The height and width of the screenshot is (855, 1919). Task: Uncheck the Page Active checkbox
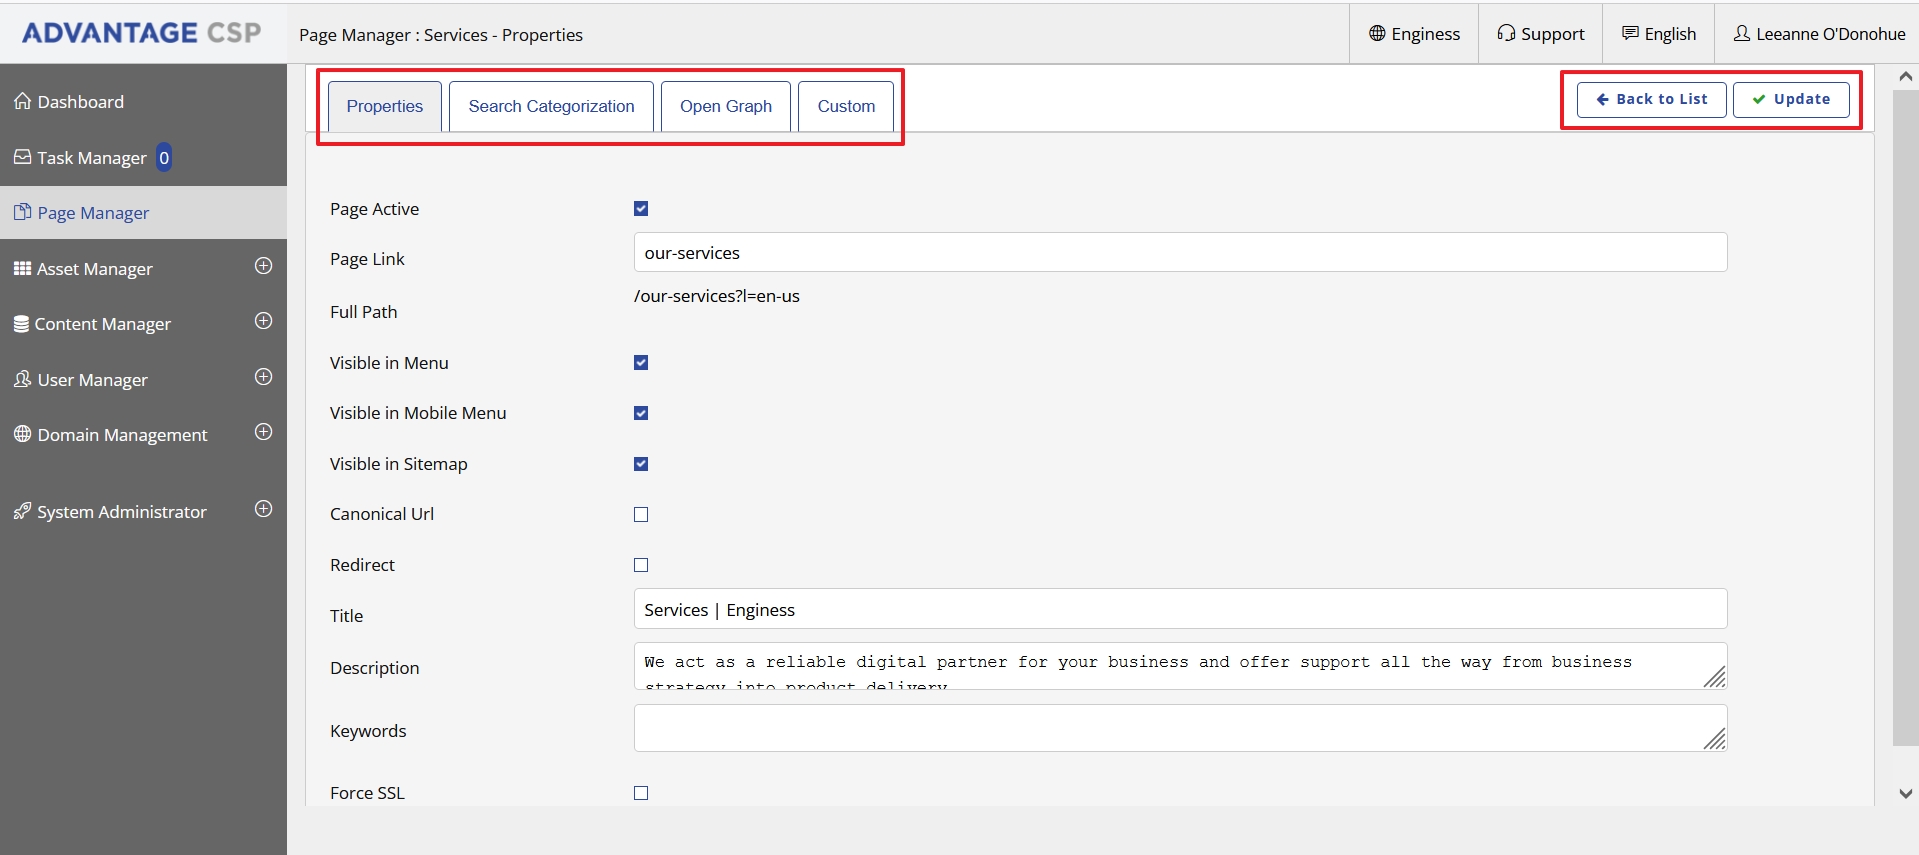click(x=641, y=209)
